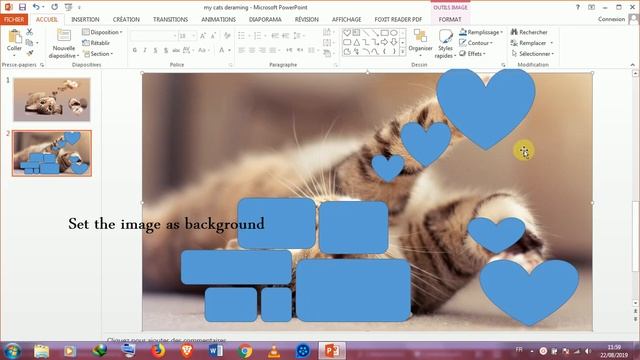Screen dimensions: 640x360
Task: Start slideshow from the quick access toolbar icon
Action: [68, 7]
